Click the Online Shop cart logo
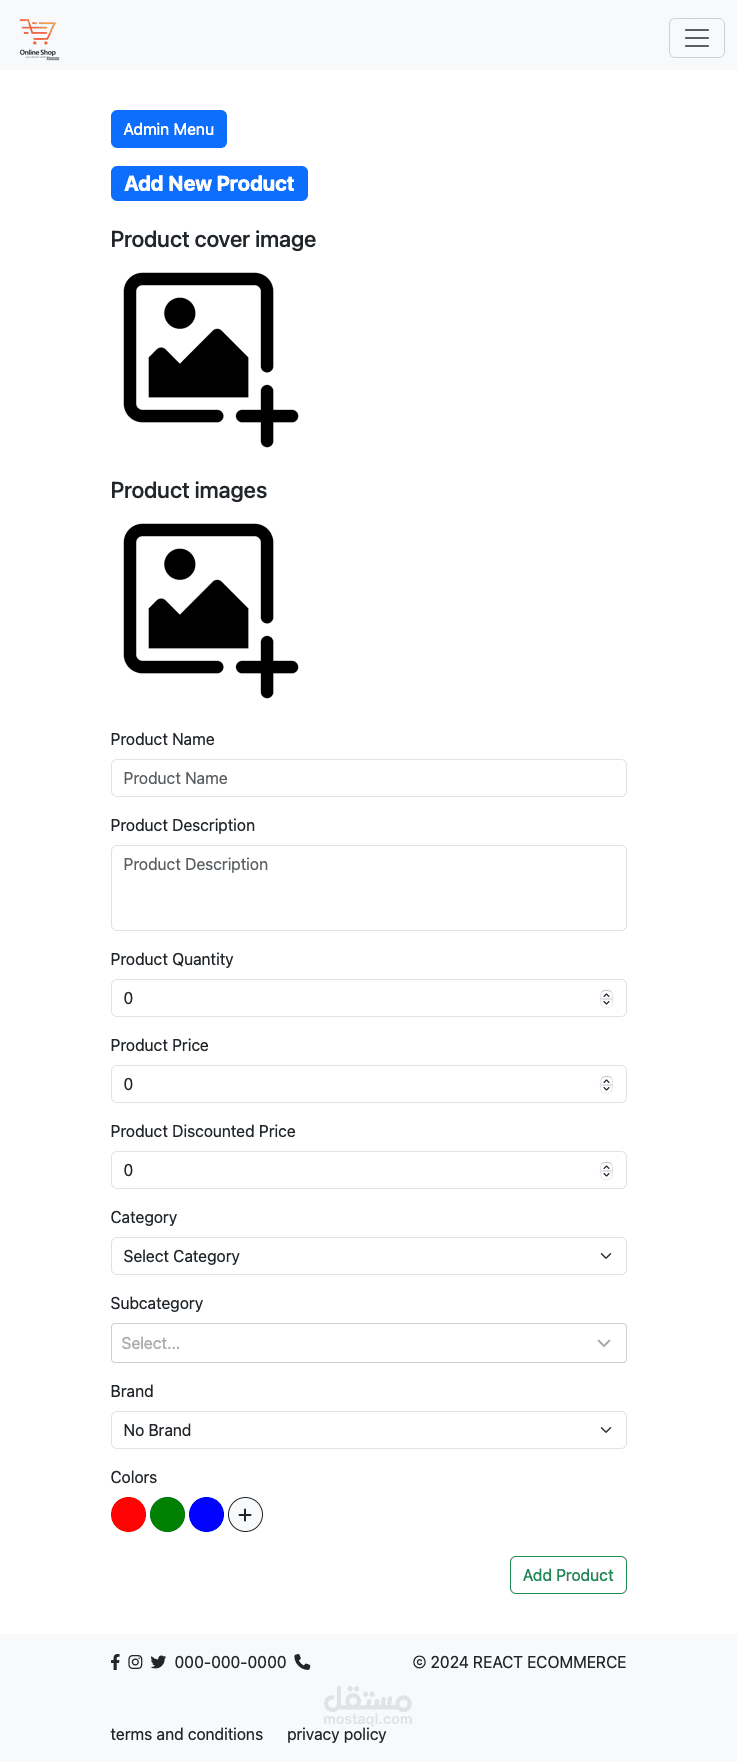The width and height of the screenshot is (737, 1762). click(39, 39)
